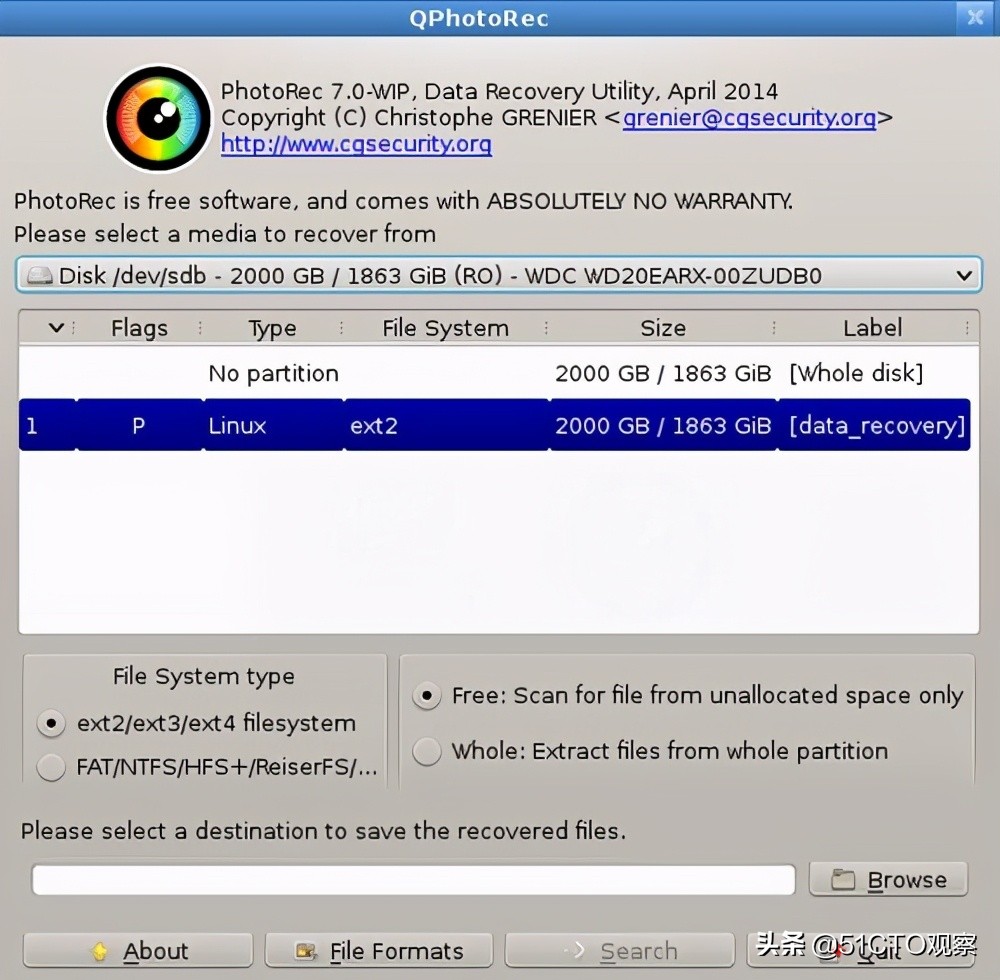Viewport: 1000px width, 980px height.
Task: Click the [data_recovery] label cell
Action: [x=876, y=425]
